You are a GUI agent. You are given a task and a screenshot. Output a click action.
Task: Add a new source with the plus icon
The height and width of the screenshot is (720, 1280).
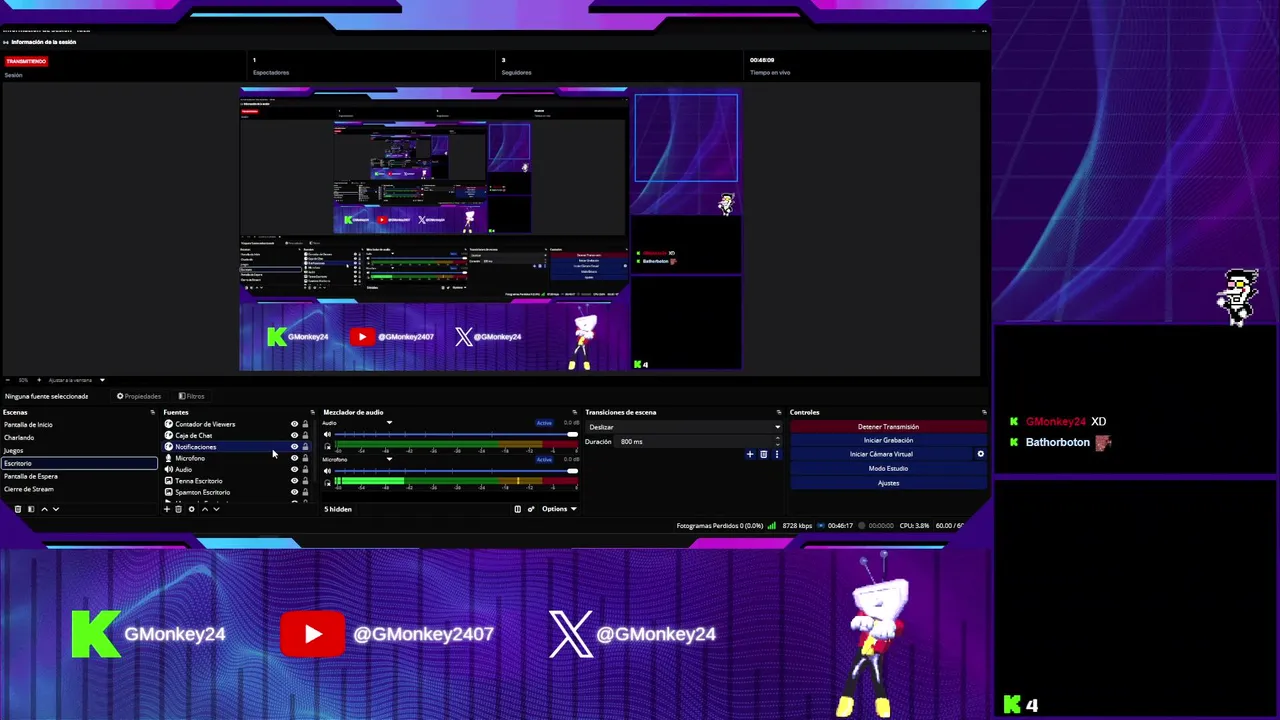167,509
